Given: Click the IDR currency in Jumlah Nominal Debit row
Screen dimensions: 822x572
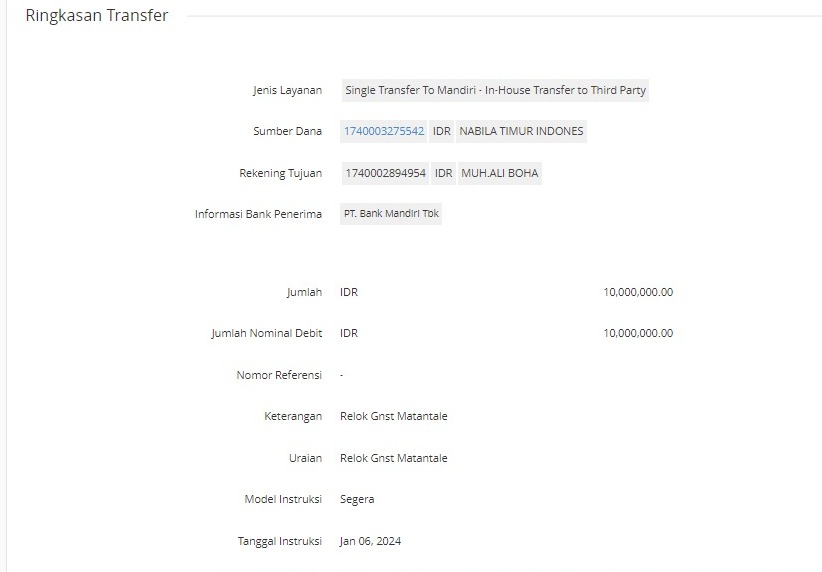Looking at the screenshot, I should (x=349, y=333).
